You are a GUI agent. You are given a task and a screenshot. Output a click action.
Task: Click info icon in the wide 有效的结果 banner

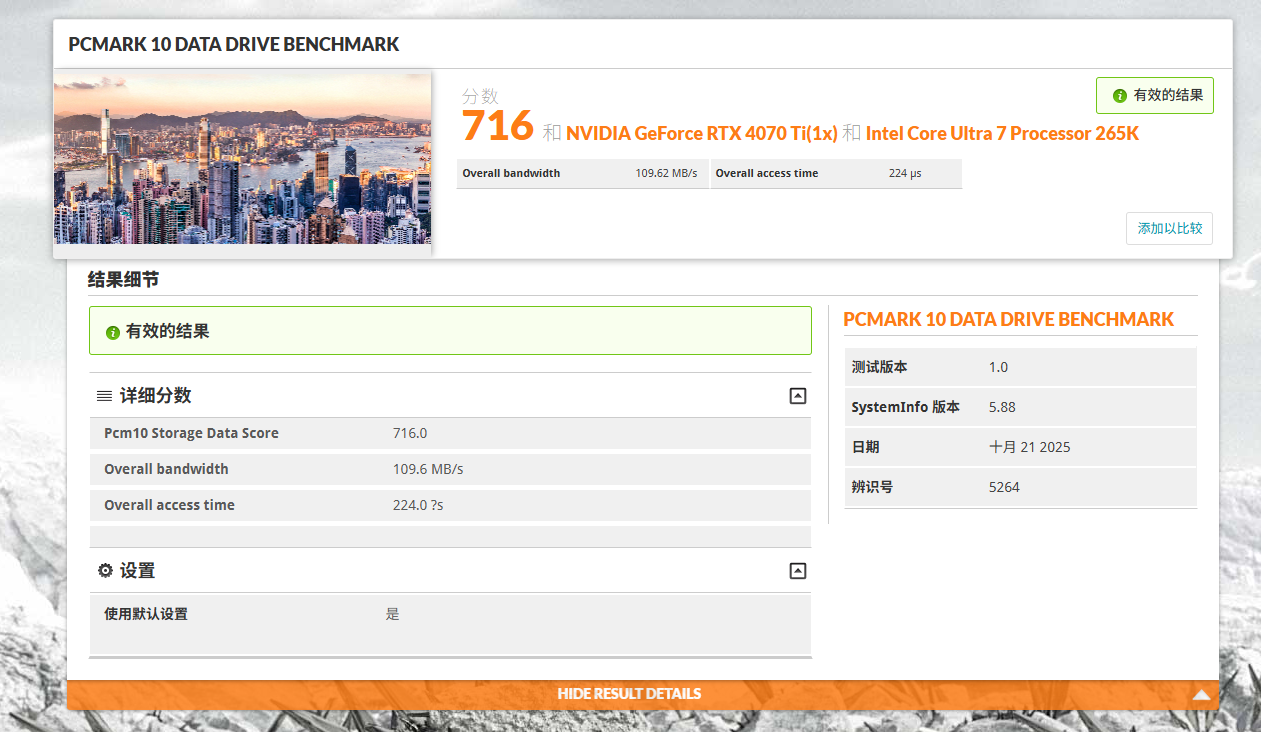tap(113, 332)
